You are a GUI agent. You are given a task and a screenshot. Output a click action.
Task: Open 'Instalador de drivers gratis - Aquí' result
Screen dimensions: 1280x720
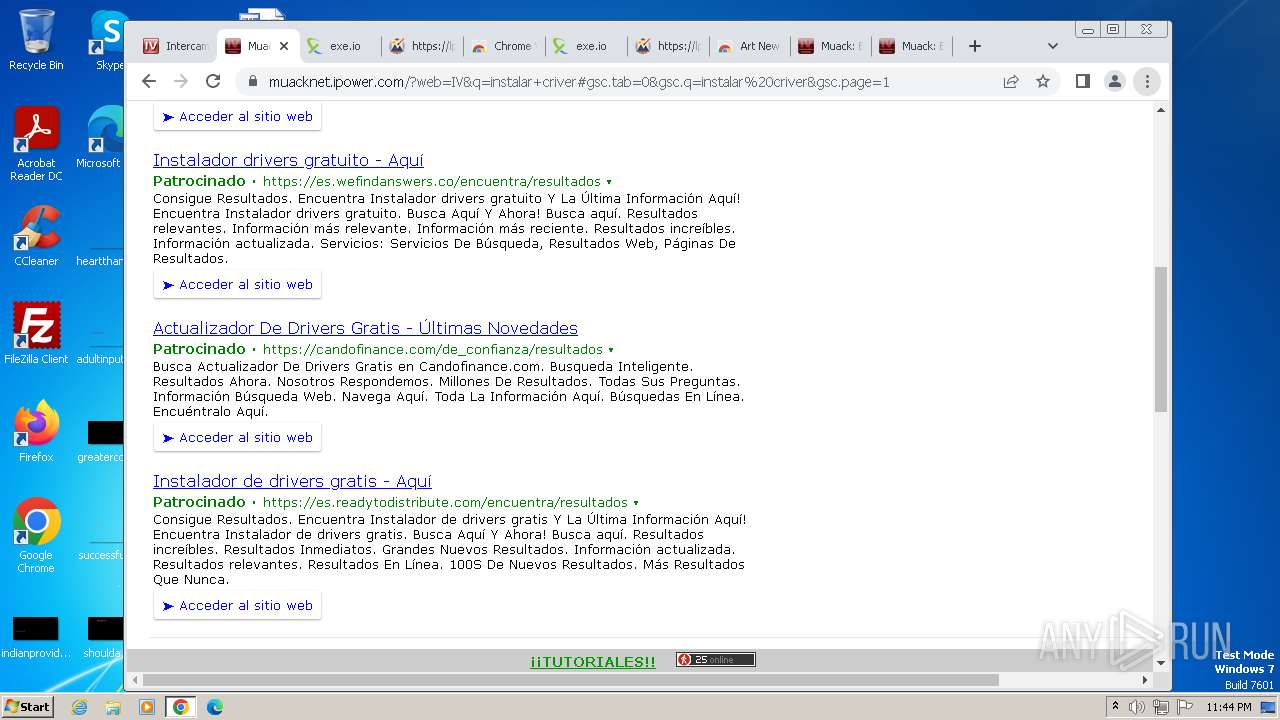pyautogui.click(x=292, y=481)
